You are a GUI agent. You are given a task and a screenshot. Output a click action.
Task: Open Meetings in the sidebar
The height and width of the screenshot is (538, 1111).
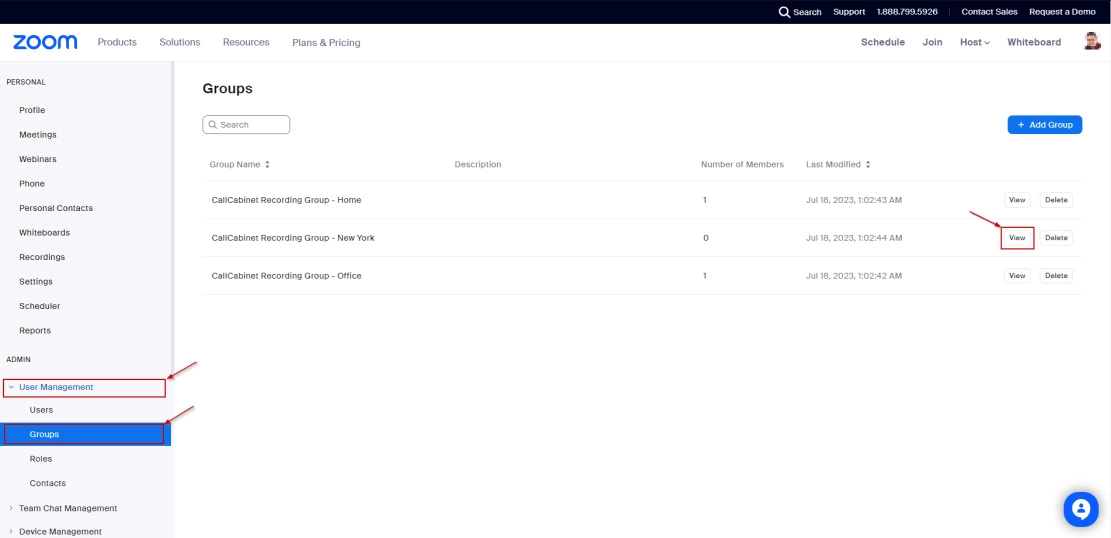[38, 135]
